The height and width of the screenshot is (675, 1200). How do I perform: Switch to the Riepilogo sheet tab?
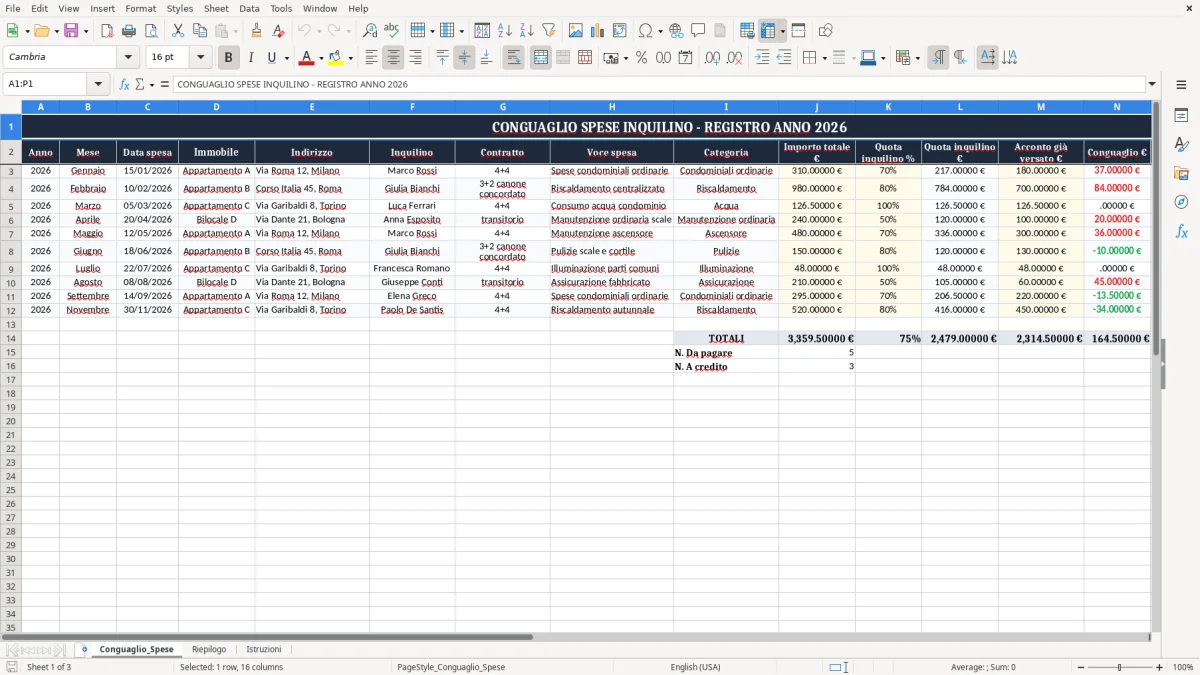pyautogui.click(x=209, y=649)
